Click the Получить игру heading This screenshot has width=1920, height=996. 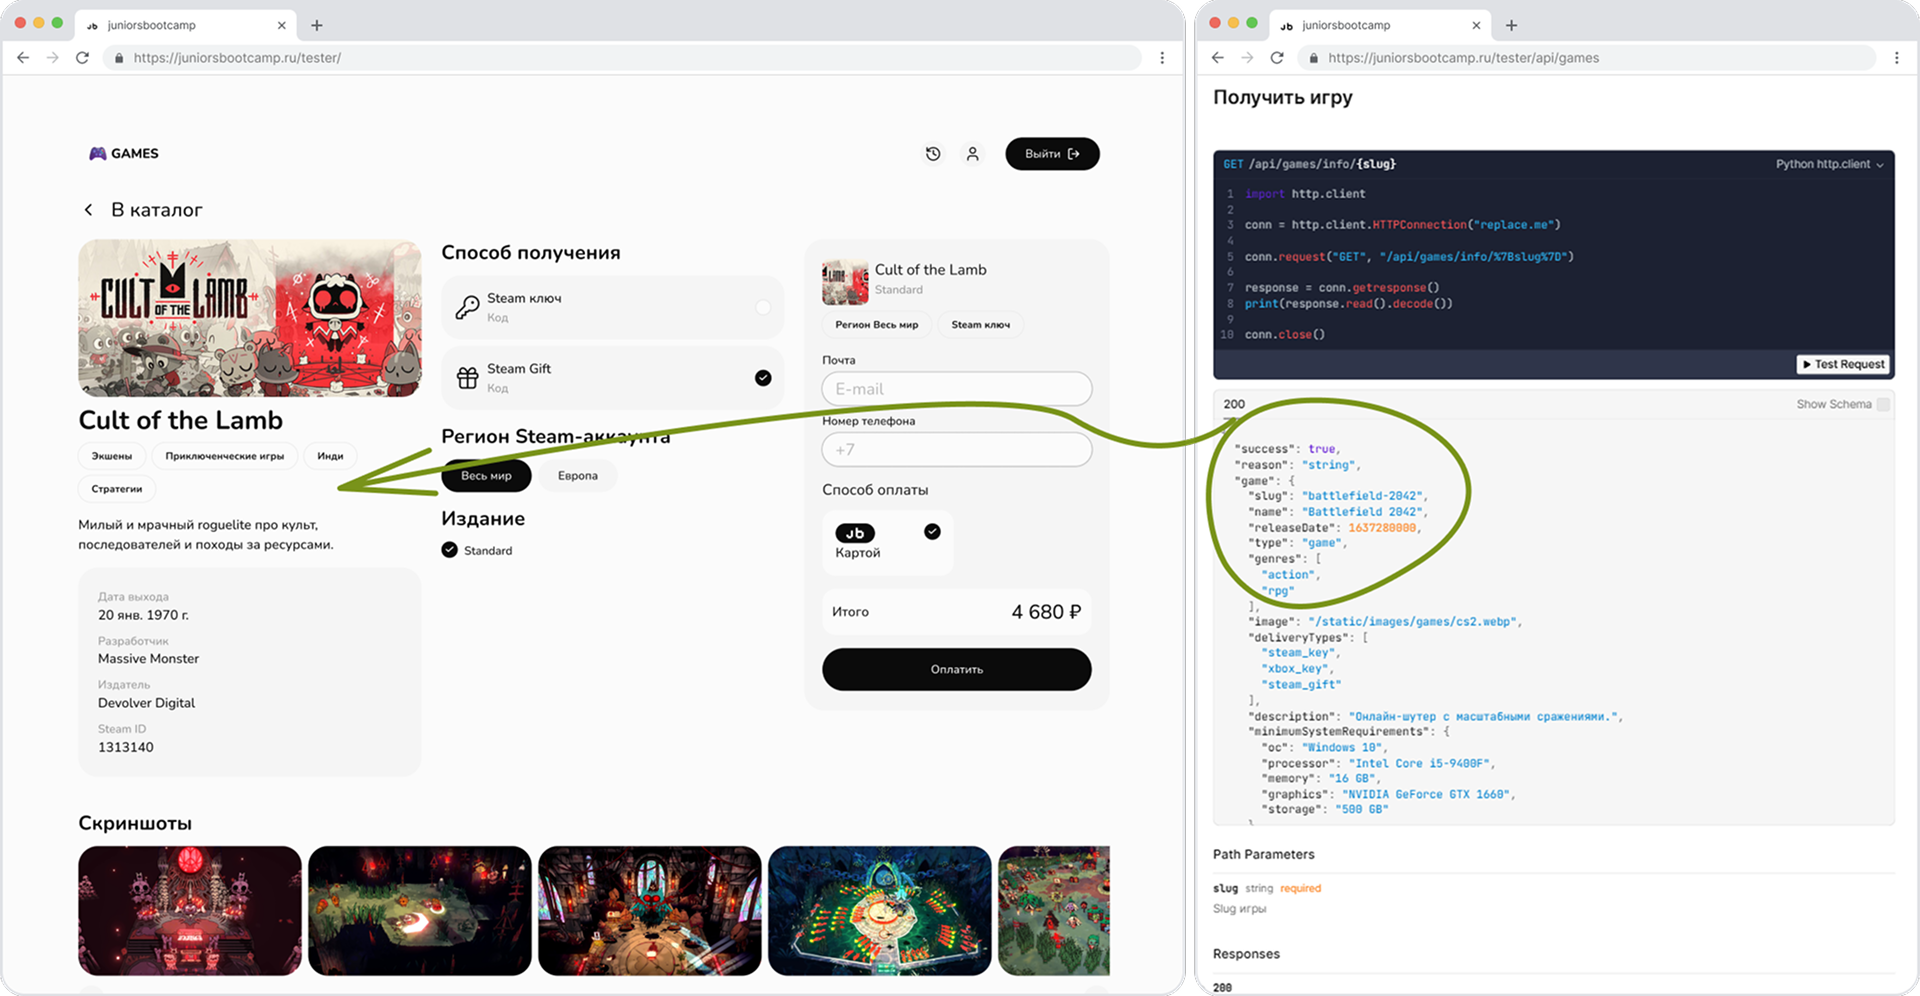1283,98
